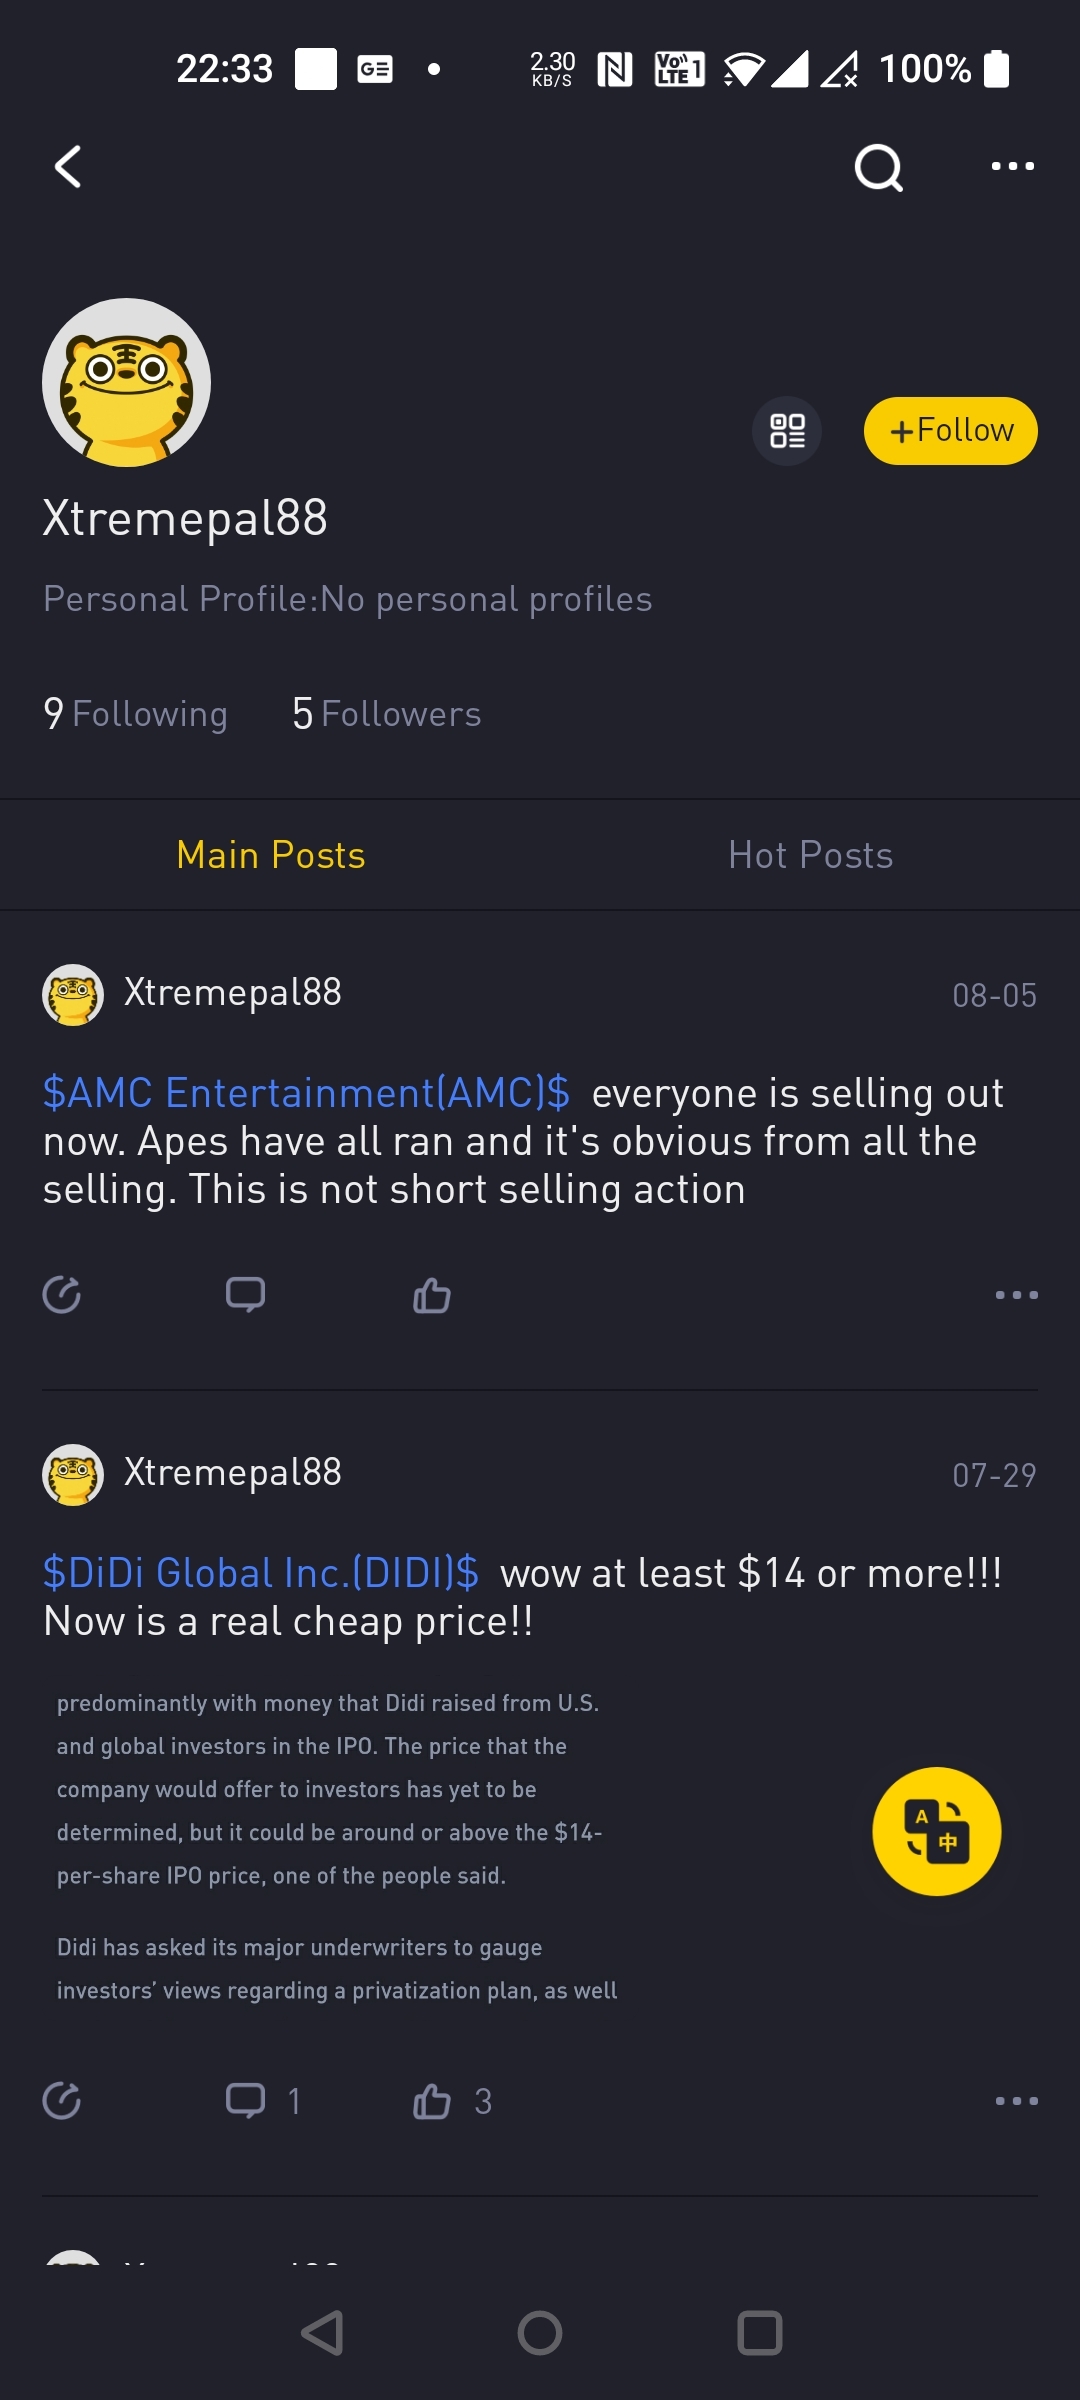
Task: Tap the large tiger profile avatar
Action: (126, 382)
